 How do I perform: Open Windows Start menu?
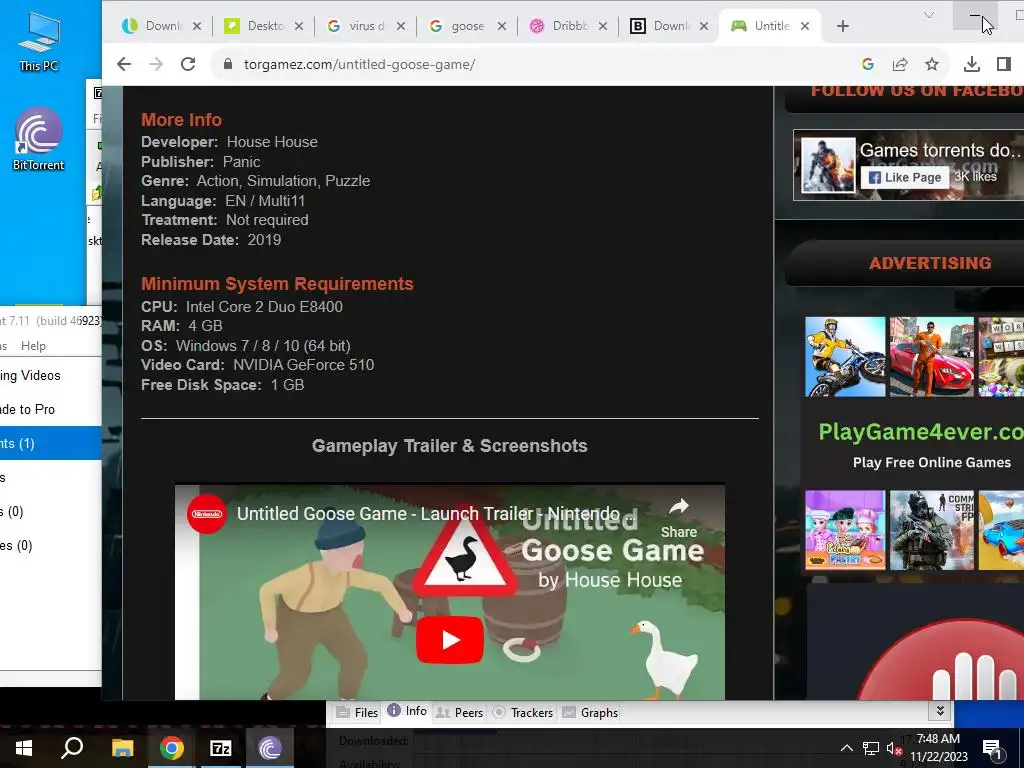click(x=24, y=748)
